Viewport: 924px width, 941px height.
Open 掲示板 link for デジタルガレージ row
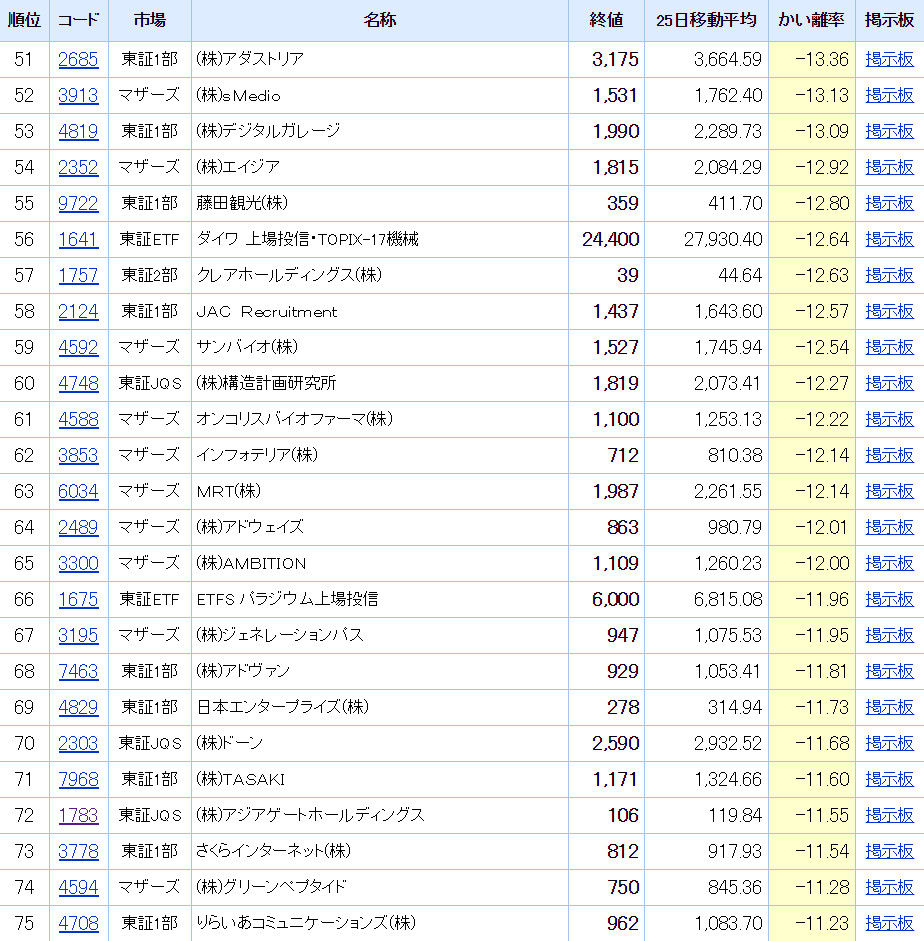pos(889,131)
